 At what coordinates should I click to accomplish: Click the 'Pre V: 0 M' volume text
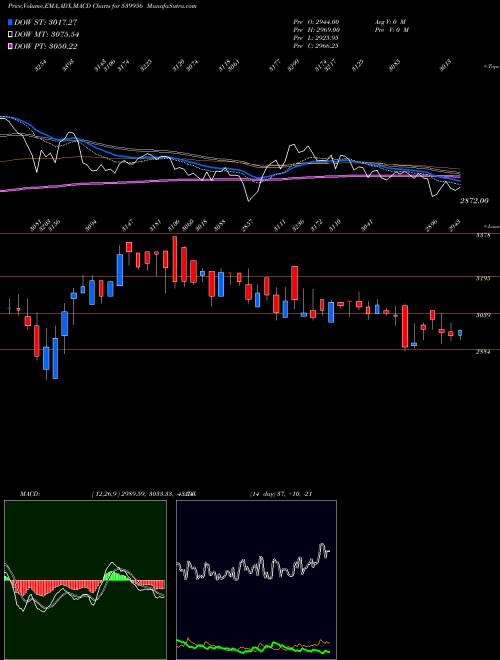pos(392,30)
